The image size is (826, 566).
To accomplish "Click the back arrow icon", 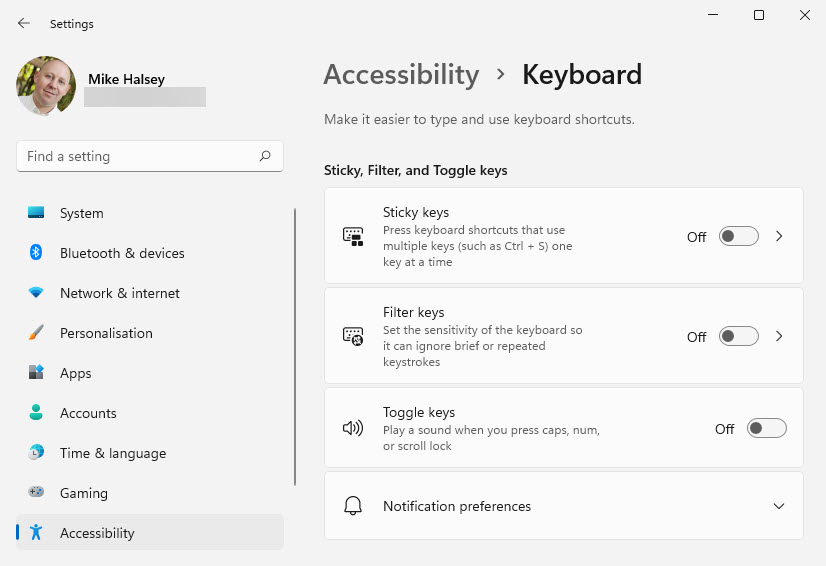I will [24, 23].
